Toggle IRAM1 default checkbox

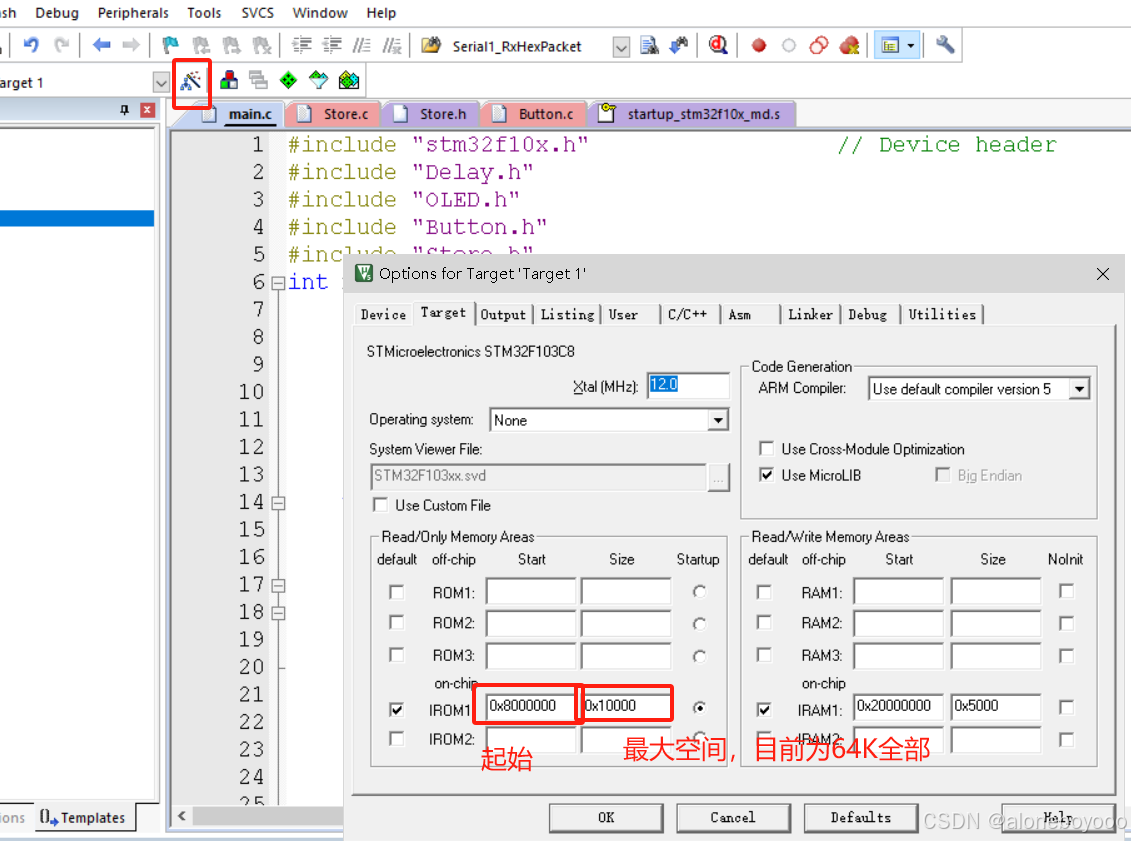pos(764,710)
